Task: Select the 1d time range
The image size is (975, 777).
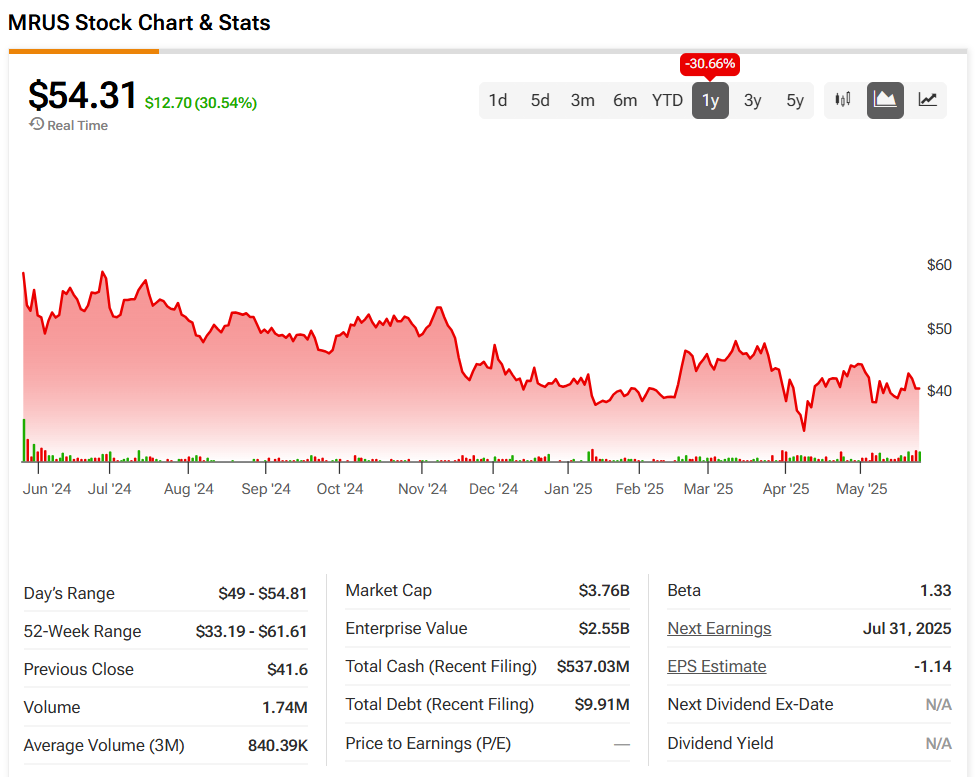Action: [x=497, y=100]
